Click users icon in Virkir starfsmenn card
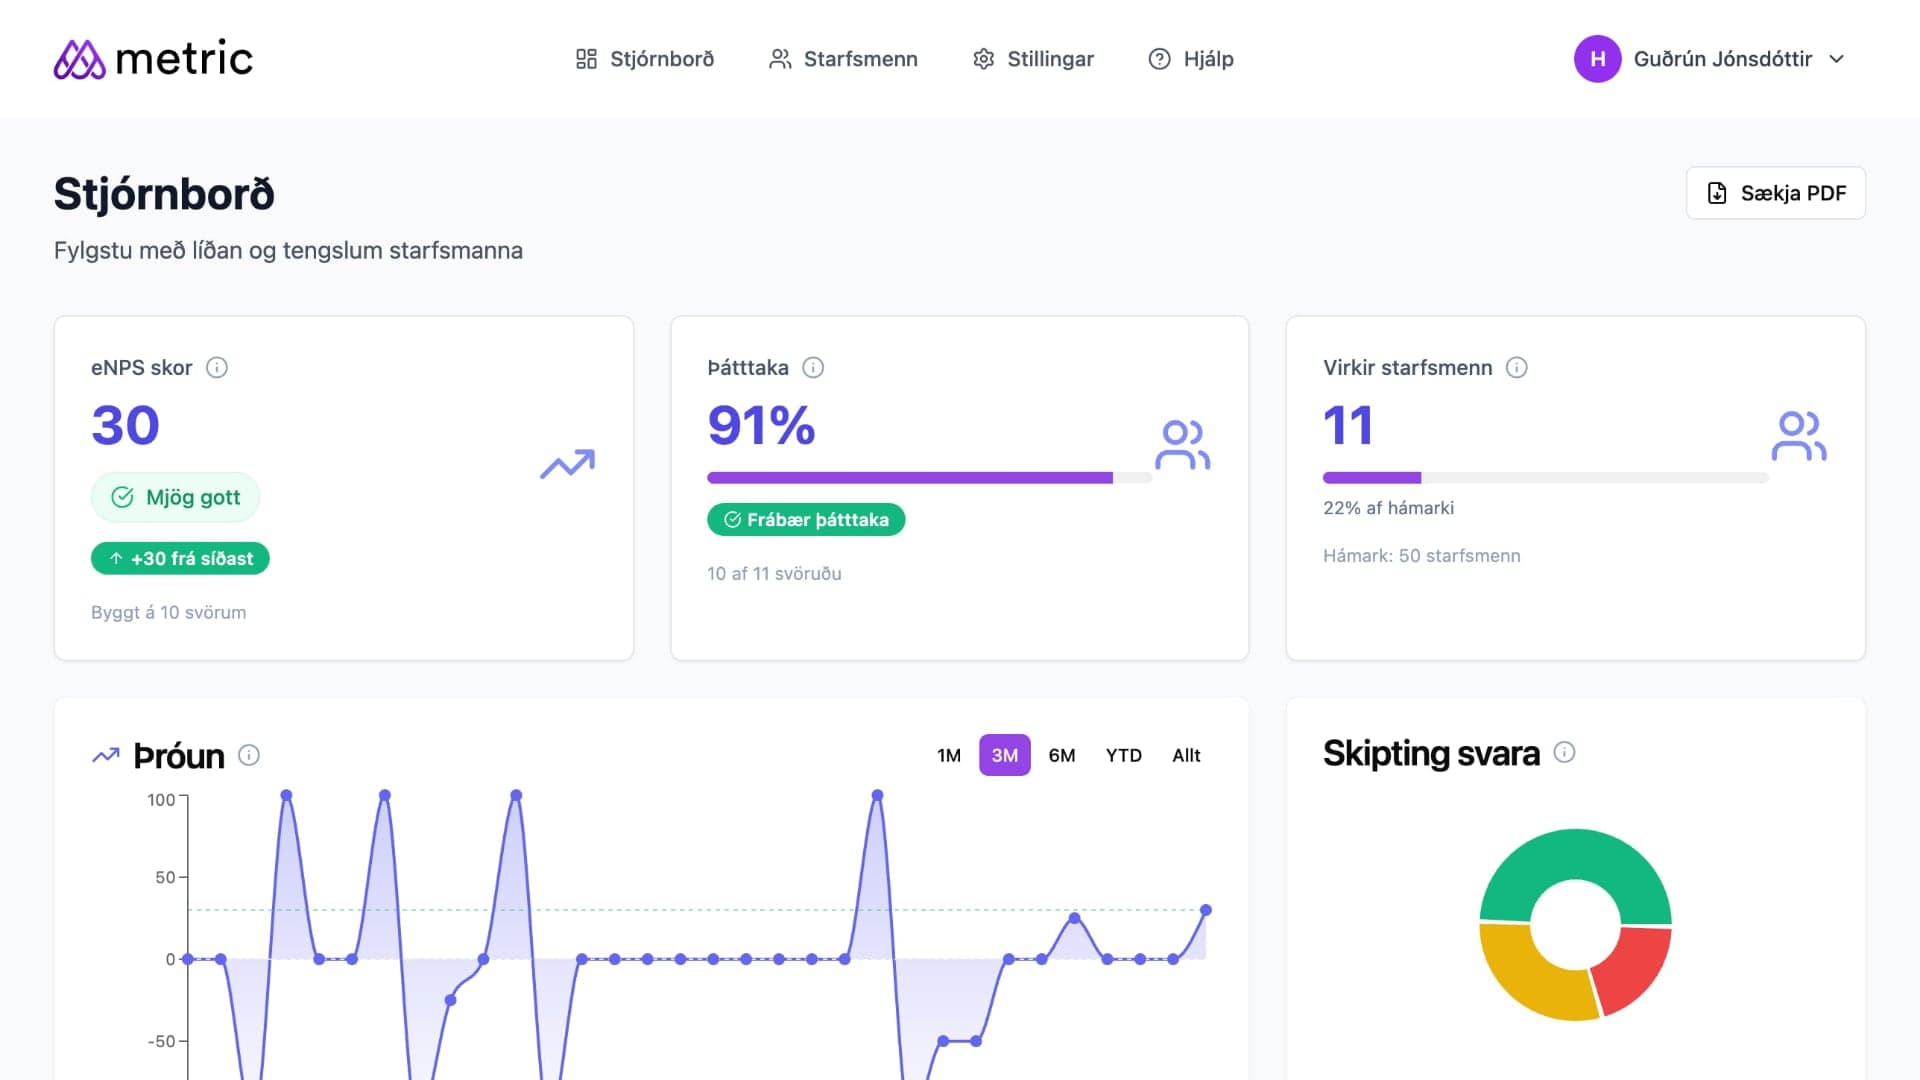The height and width of the screenshot is (1080, 1920). (1798, 436)
